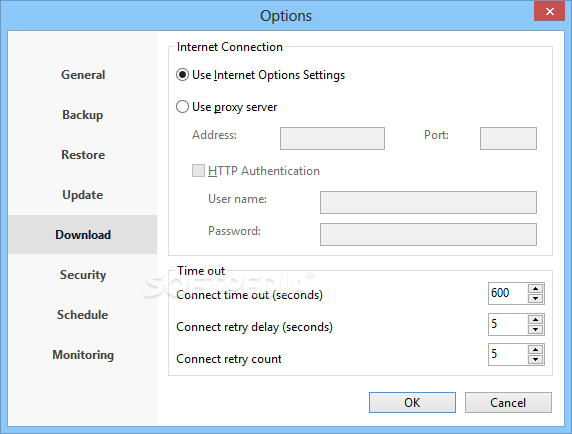Click the Connect time out value field

point(508,293)
